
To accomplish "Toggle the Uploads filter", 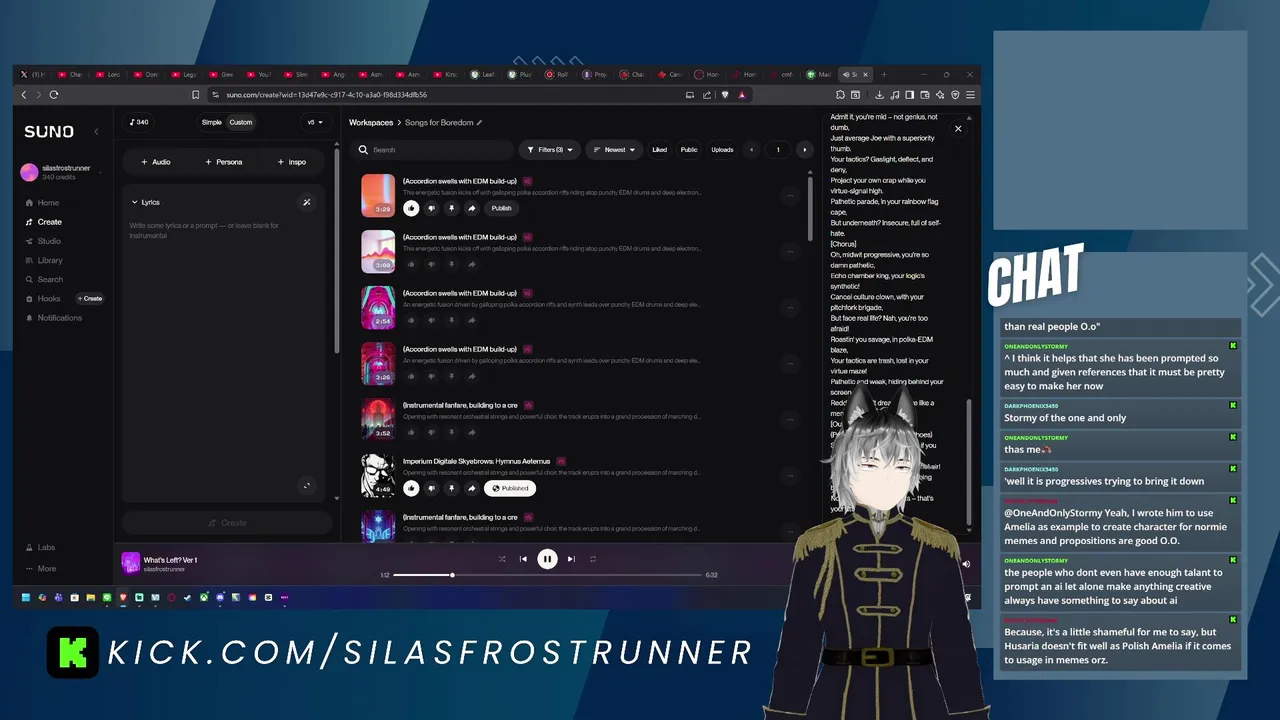I will pyautogui.click(x=722, y=150).
